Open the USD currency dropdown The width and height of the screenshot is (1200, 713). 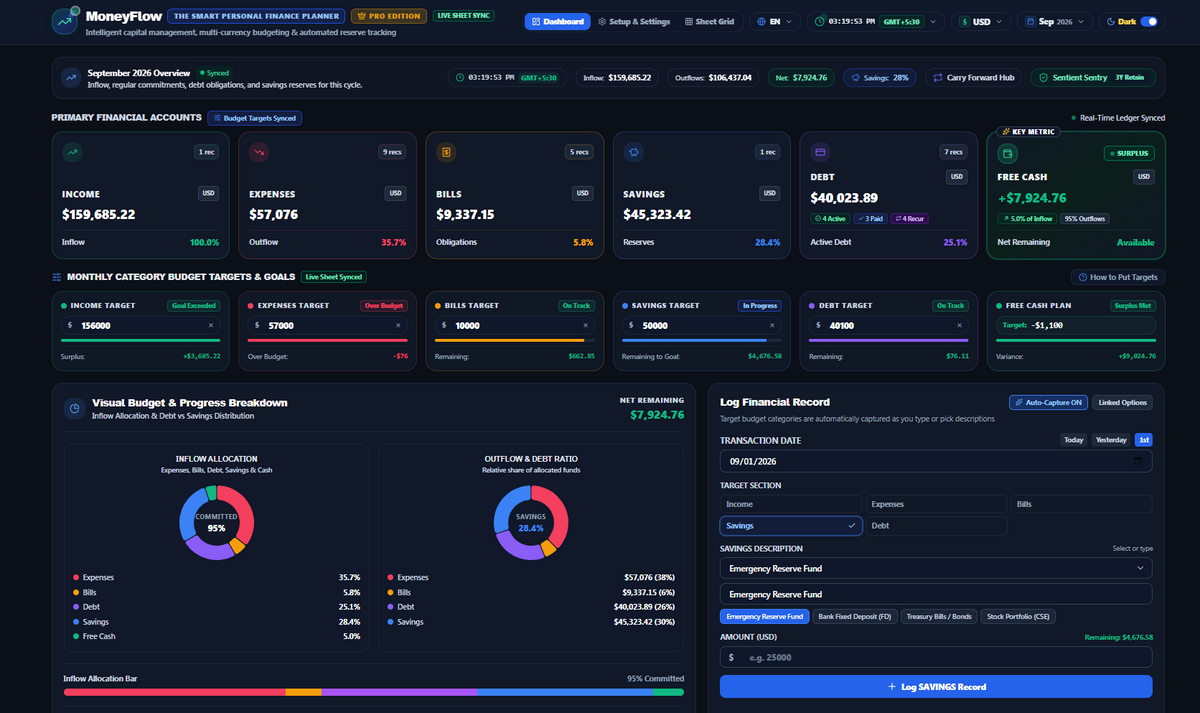coord(980,21)
